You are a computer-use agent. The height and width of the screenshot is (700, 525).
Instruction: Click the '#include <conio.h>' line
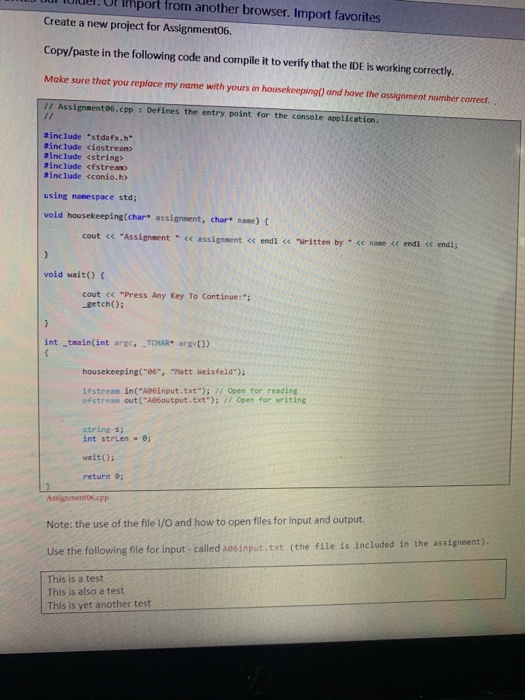[86, 176]
